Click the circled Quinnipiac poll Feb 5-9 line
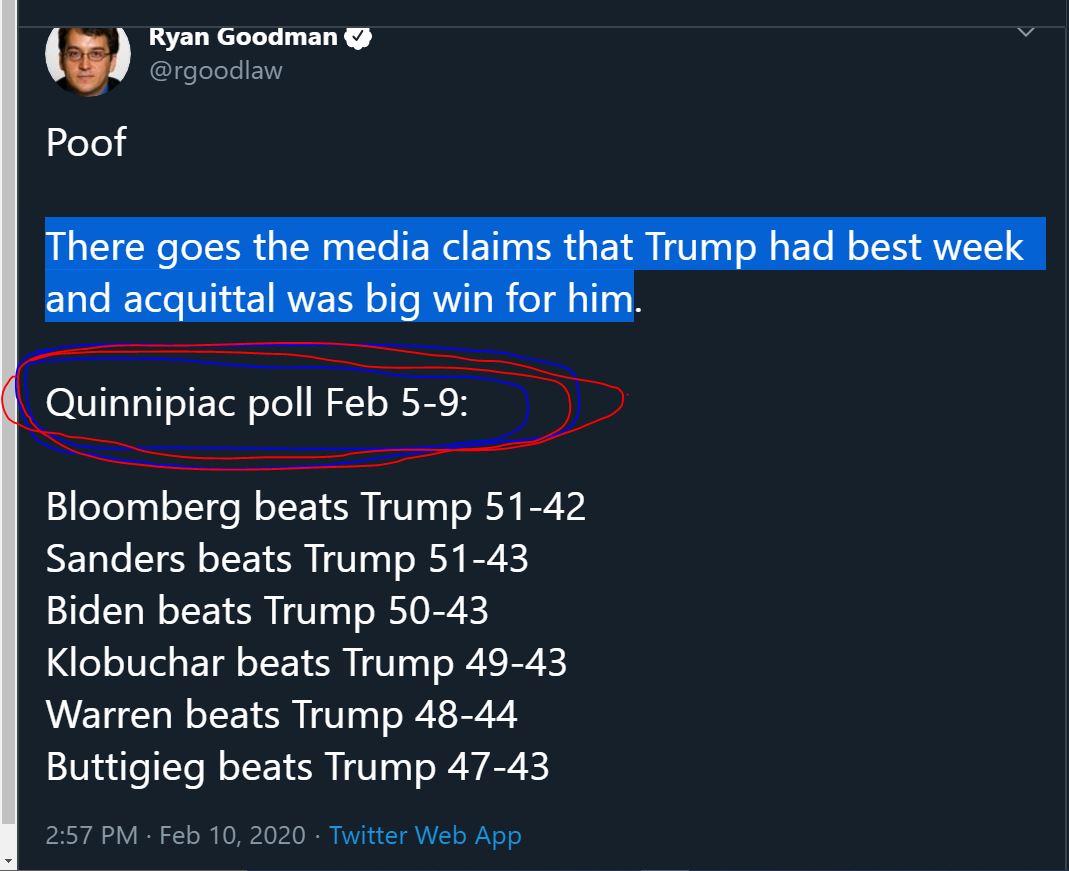Viewport: 1069px width, 871px height. [x=257, y=403]
